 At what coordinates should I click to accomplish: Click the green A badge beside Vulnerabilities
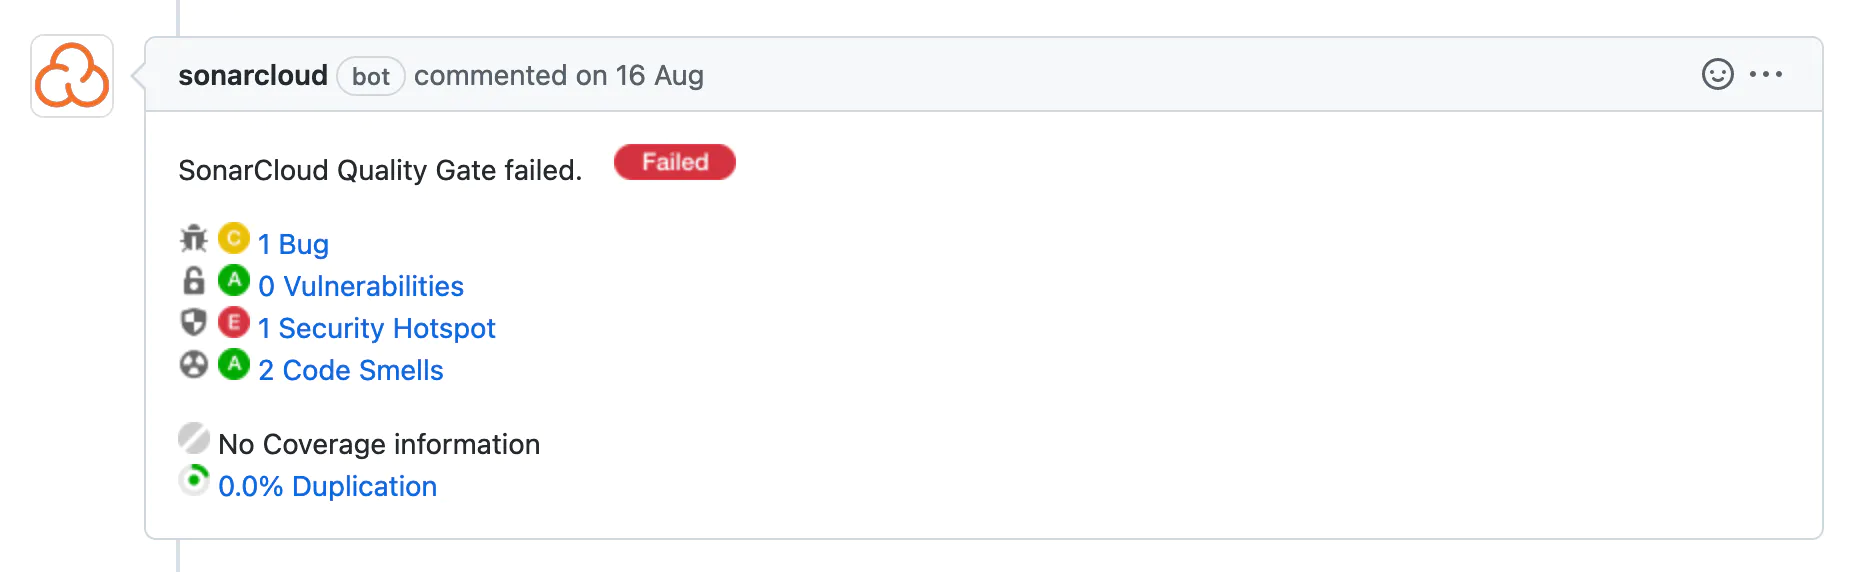coord(234,280)
